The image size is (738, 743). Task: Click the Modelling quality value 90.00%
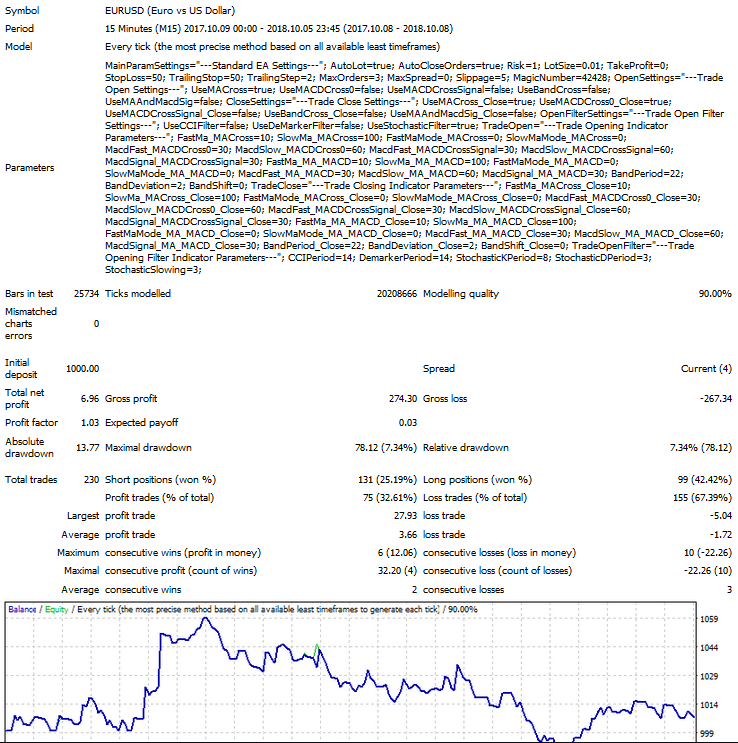[715, 294]
